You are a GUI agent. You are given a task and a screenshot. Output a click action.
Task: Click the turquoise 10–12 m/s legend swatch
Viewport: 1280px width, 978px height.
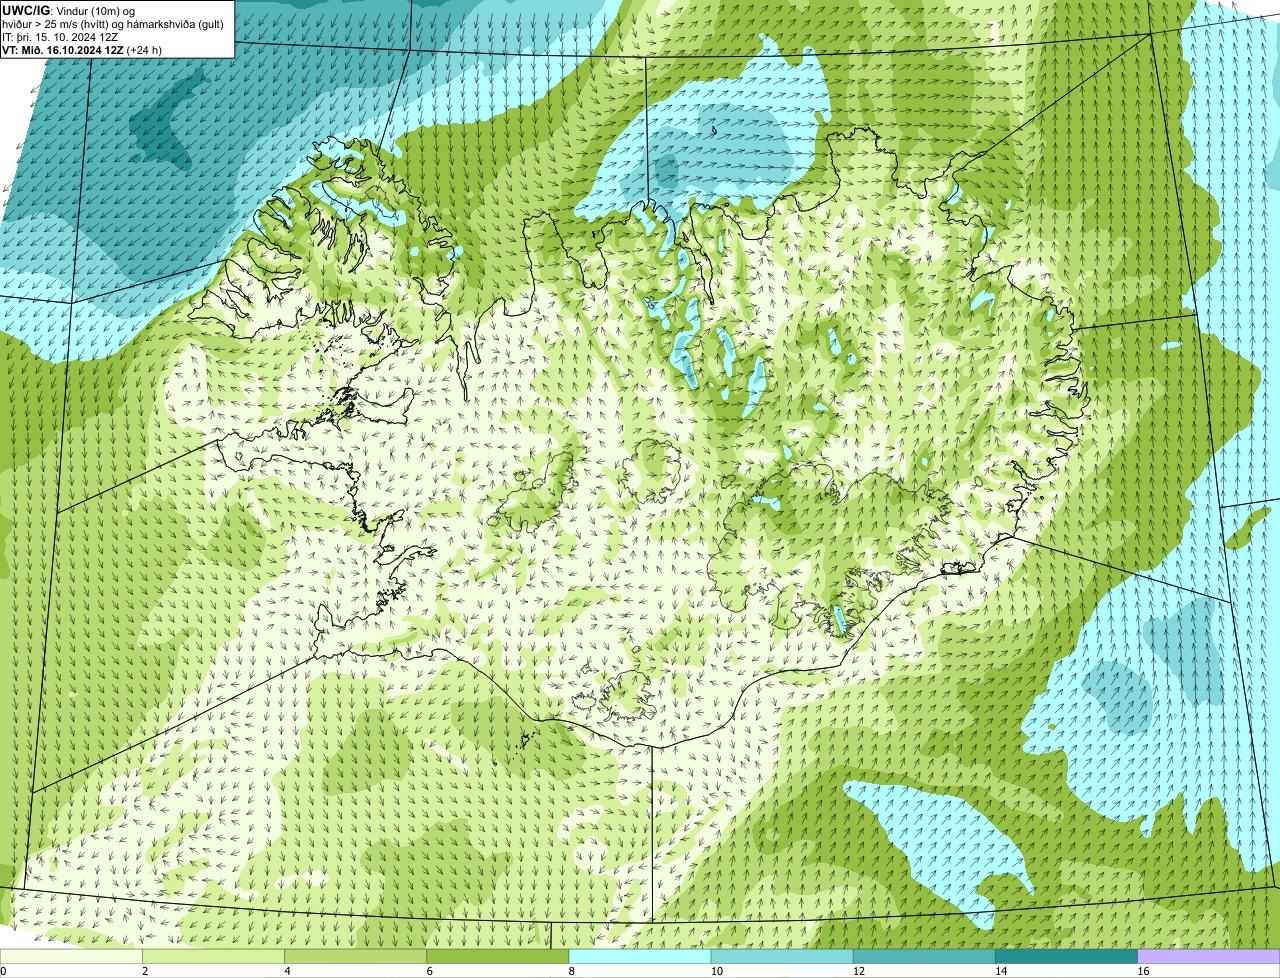(x=782, y=957)
